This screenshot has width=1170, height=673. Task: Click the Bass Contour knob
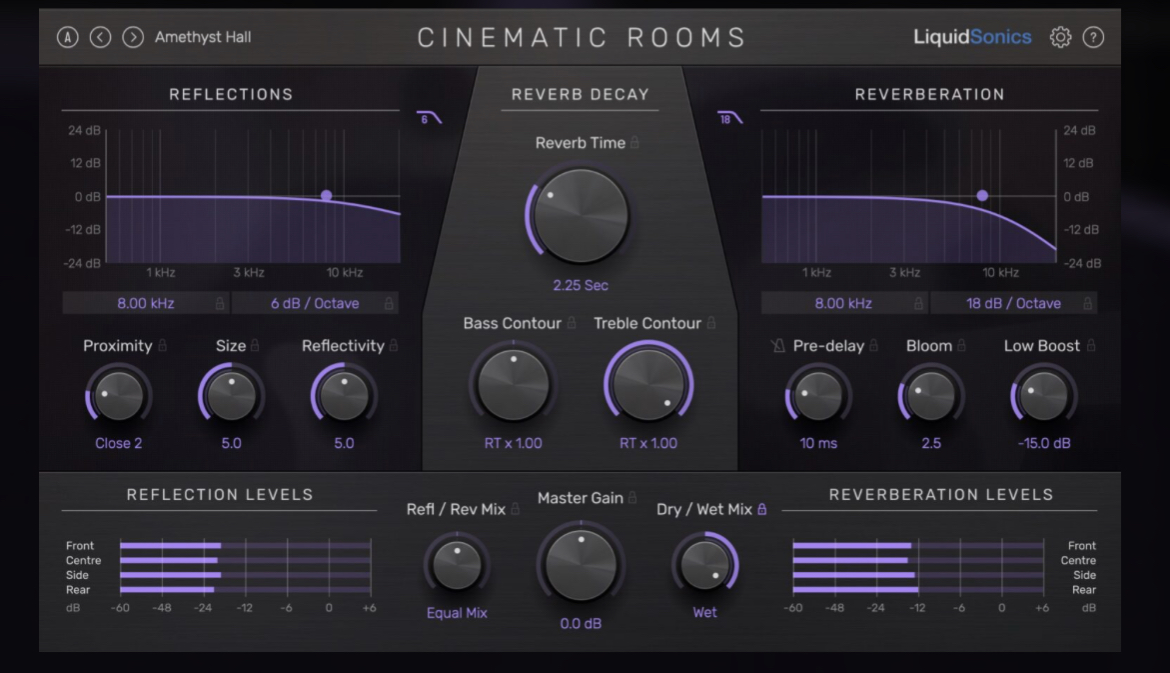pos(513,385)
